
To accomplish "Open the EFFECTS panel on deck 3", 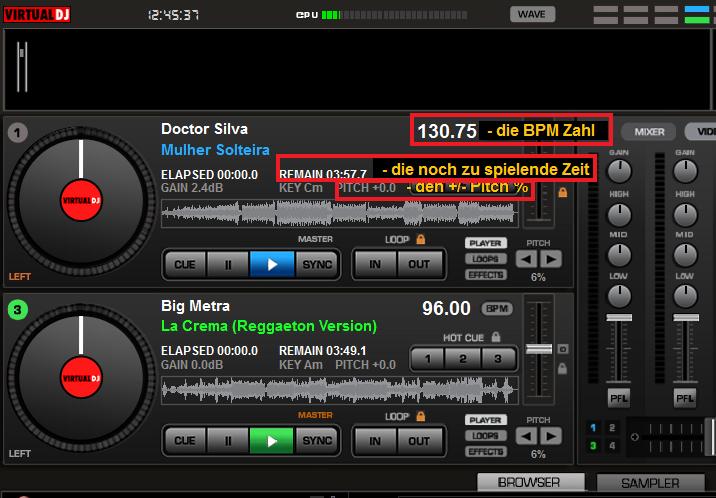I will (x=486, y=451).
